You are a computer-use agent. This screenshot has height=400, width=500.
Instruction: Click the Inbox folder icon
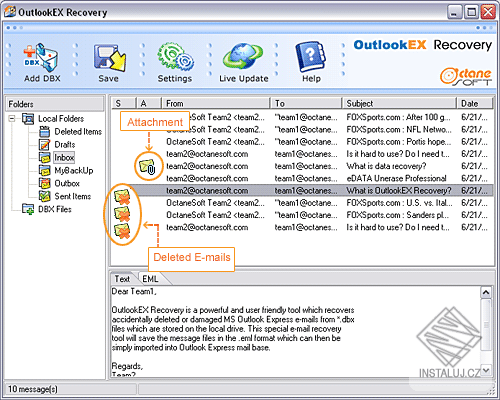click(x=44, y=157)
